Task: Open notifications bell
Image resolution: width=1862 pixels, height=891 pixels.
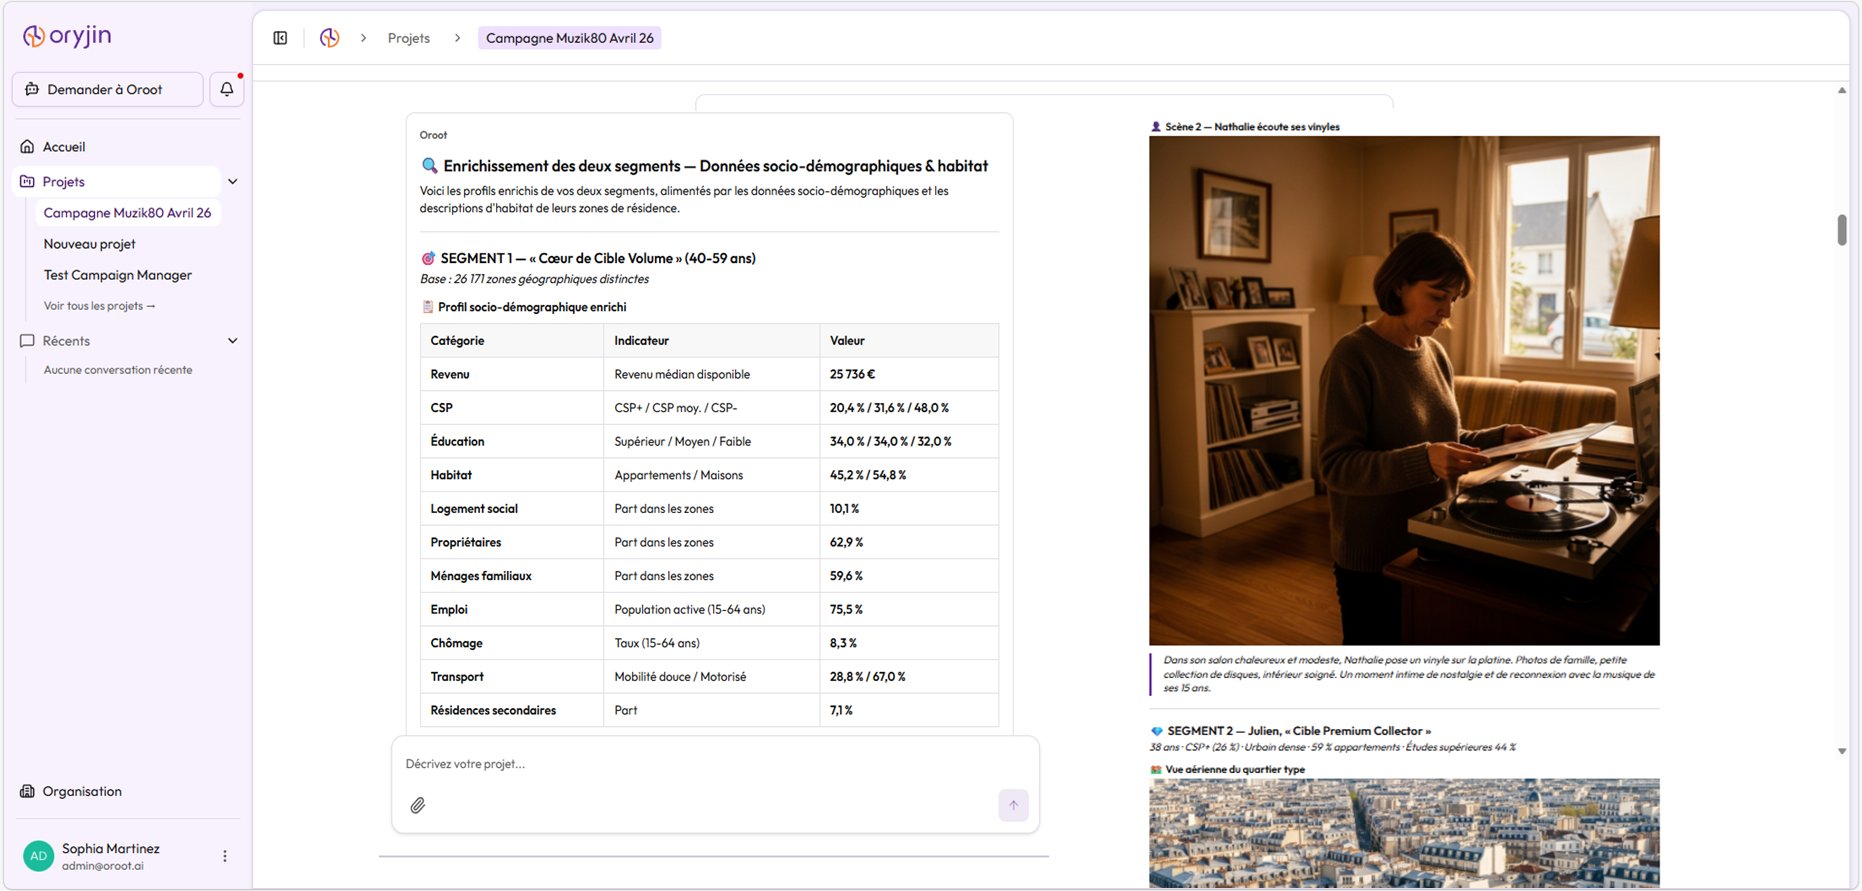Action: (227, 89)
